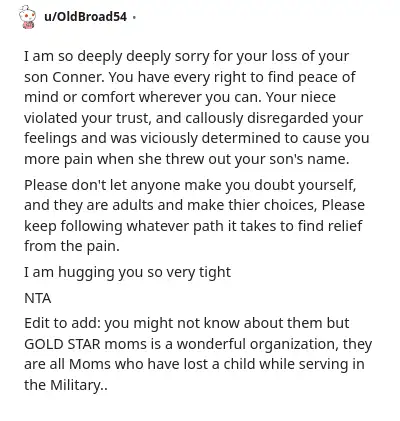This screenshot has width=400, height=421.
Task: Click the dot separator after the username
Action: [x=134, y=17]
